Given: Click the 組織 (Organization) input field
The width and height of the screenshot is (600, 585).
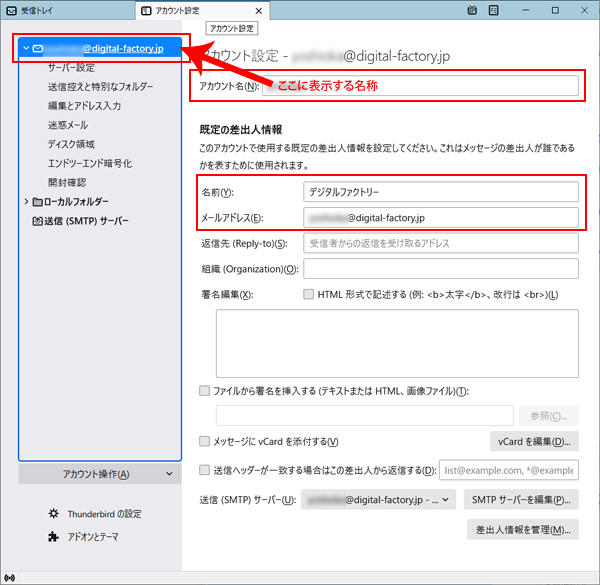Looking at the screenshot, I should (441, 269).
